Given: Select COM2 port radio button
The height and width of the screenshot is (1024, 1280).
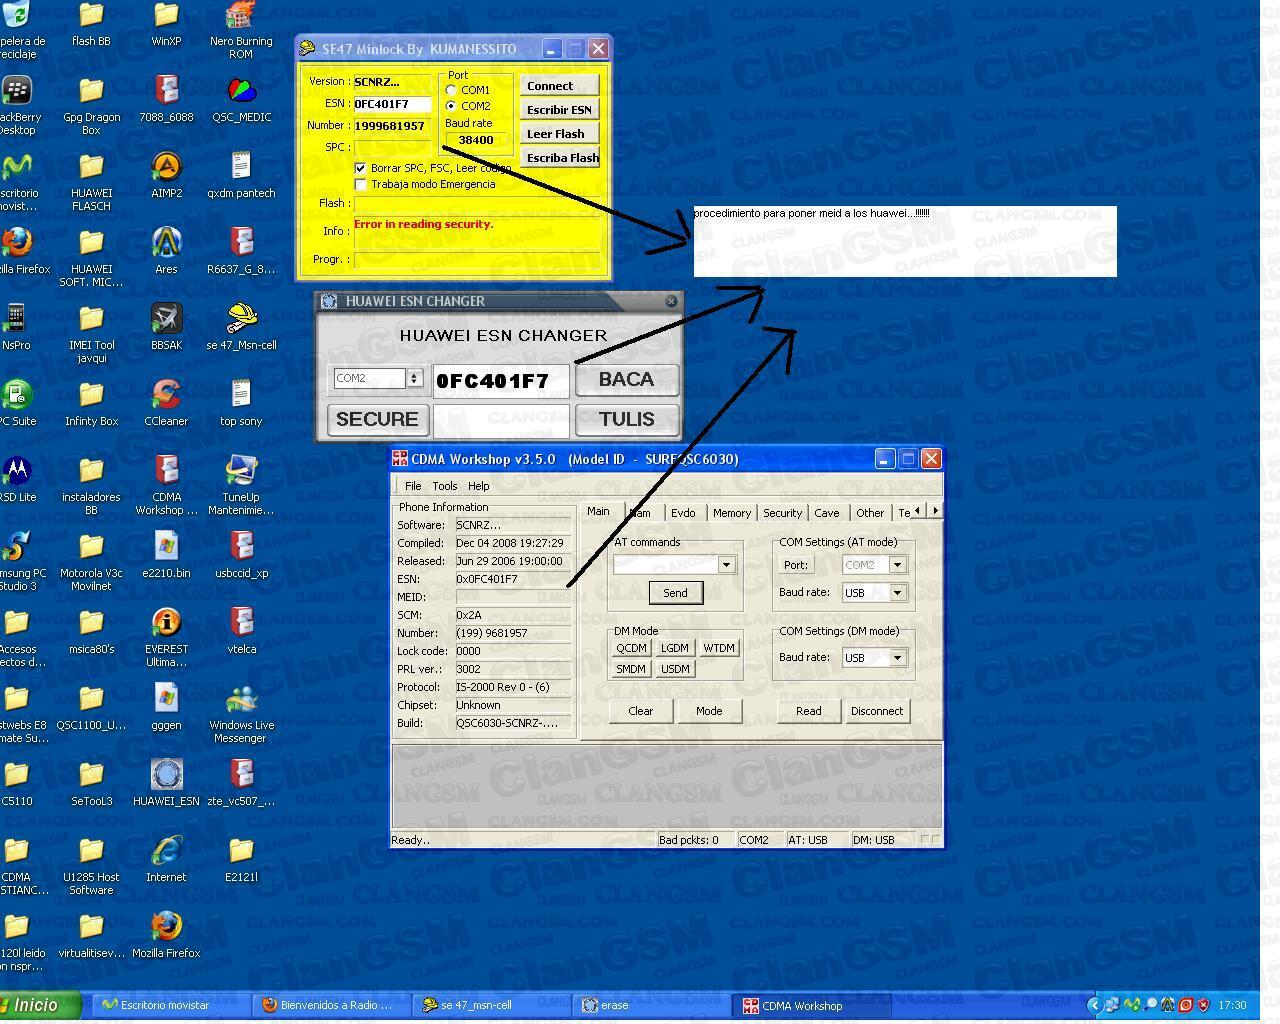Looking at the screenshot, I should point(451,106).
